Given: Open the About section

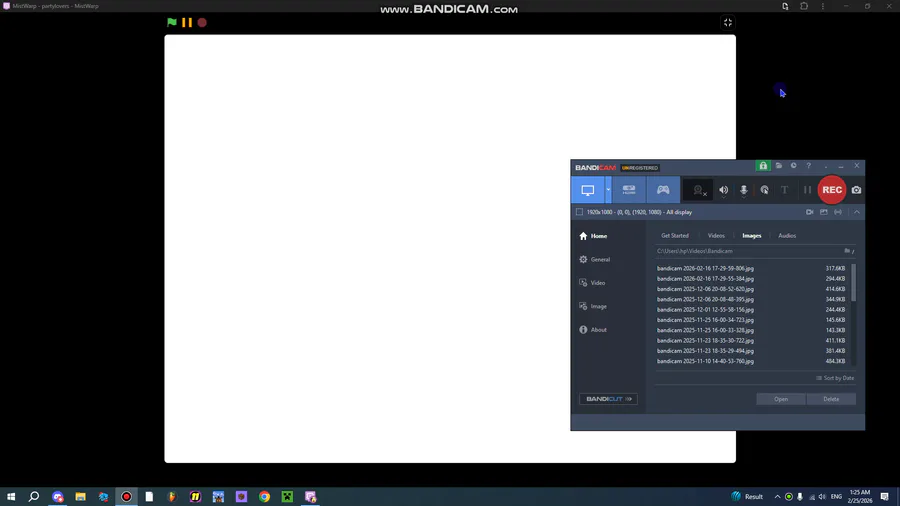Looking at the screenshot, I should 593,330.
